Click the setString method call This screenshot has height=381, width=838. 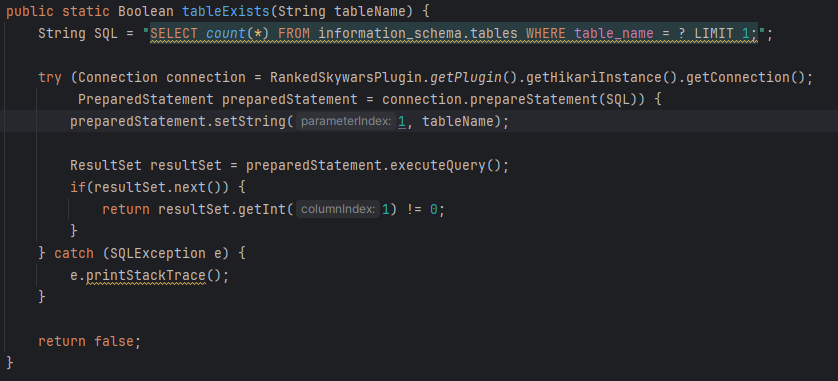coord(250,121)
